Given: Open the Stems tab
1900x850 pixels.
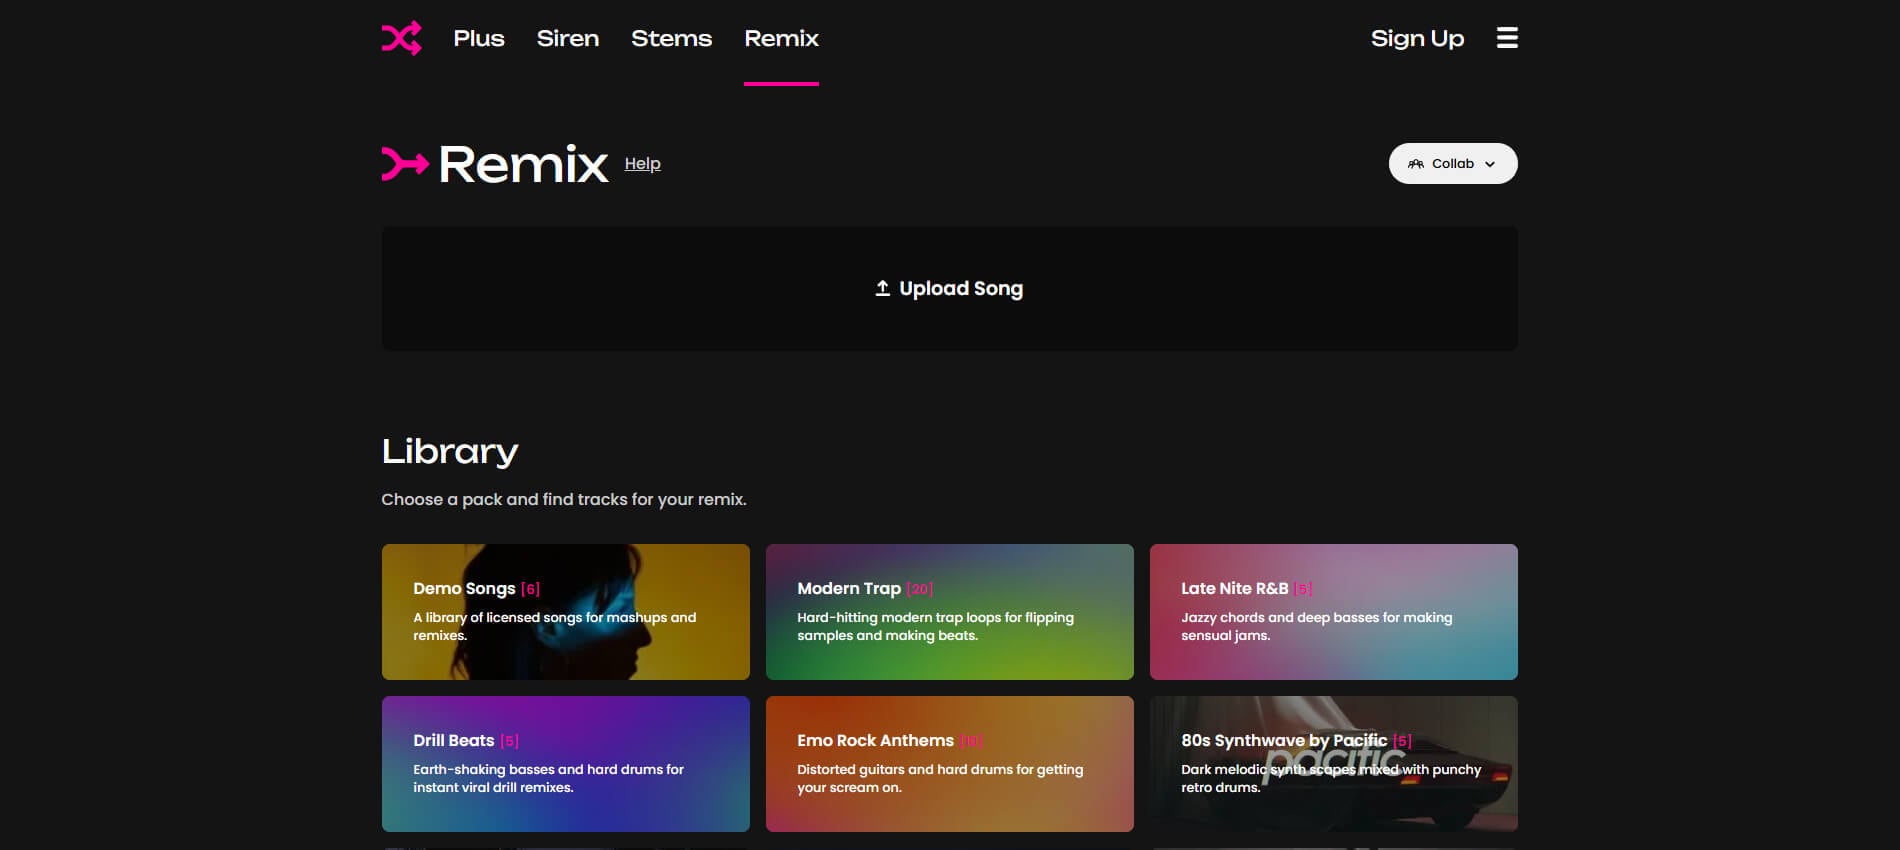Looking at the screenshot, I should [672, 38].
